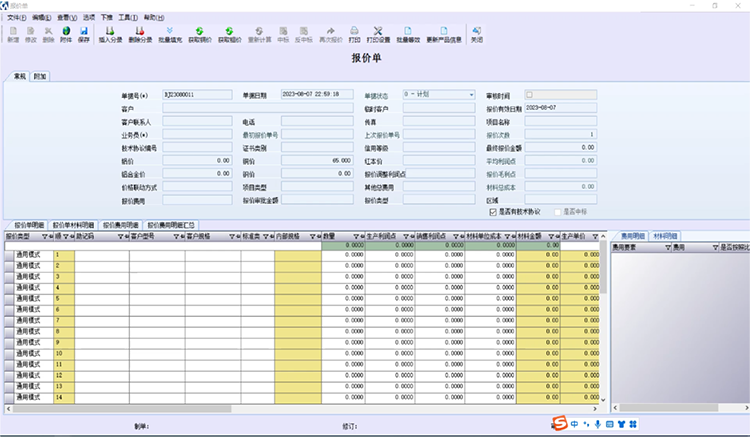Open the 生产利润点 column filter
Image resolution: width=750 pixels, height=437 pixels.
click(406, 237)
